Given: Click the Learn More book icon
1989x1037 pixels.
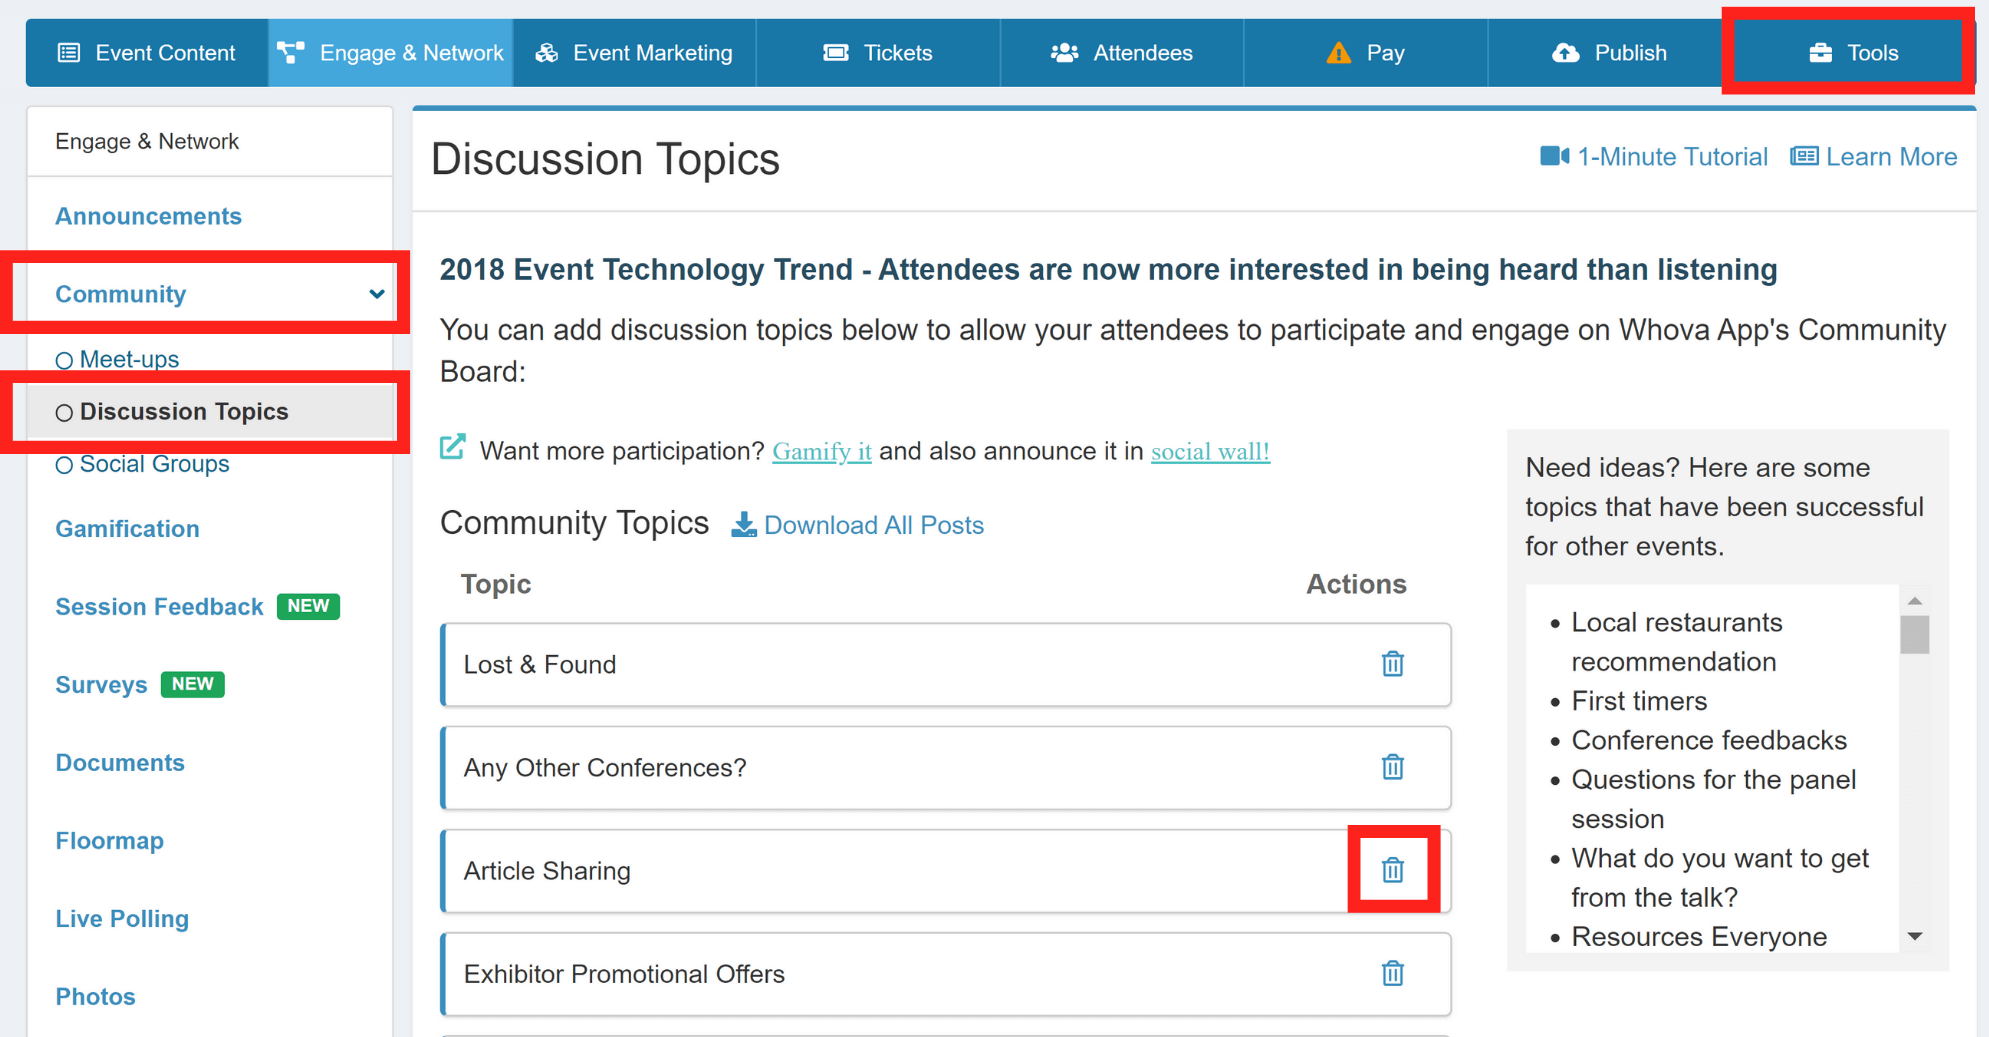Looking at the screenshot, I should (x=1804, y=157).
